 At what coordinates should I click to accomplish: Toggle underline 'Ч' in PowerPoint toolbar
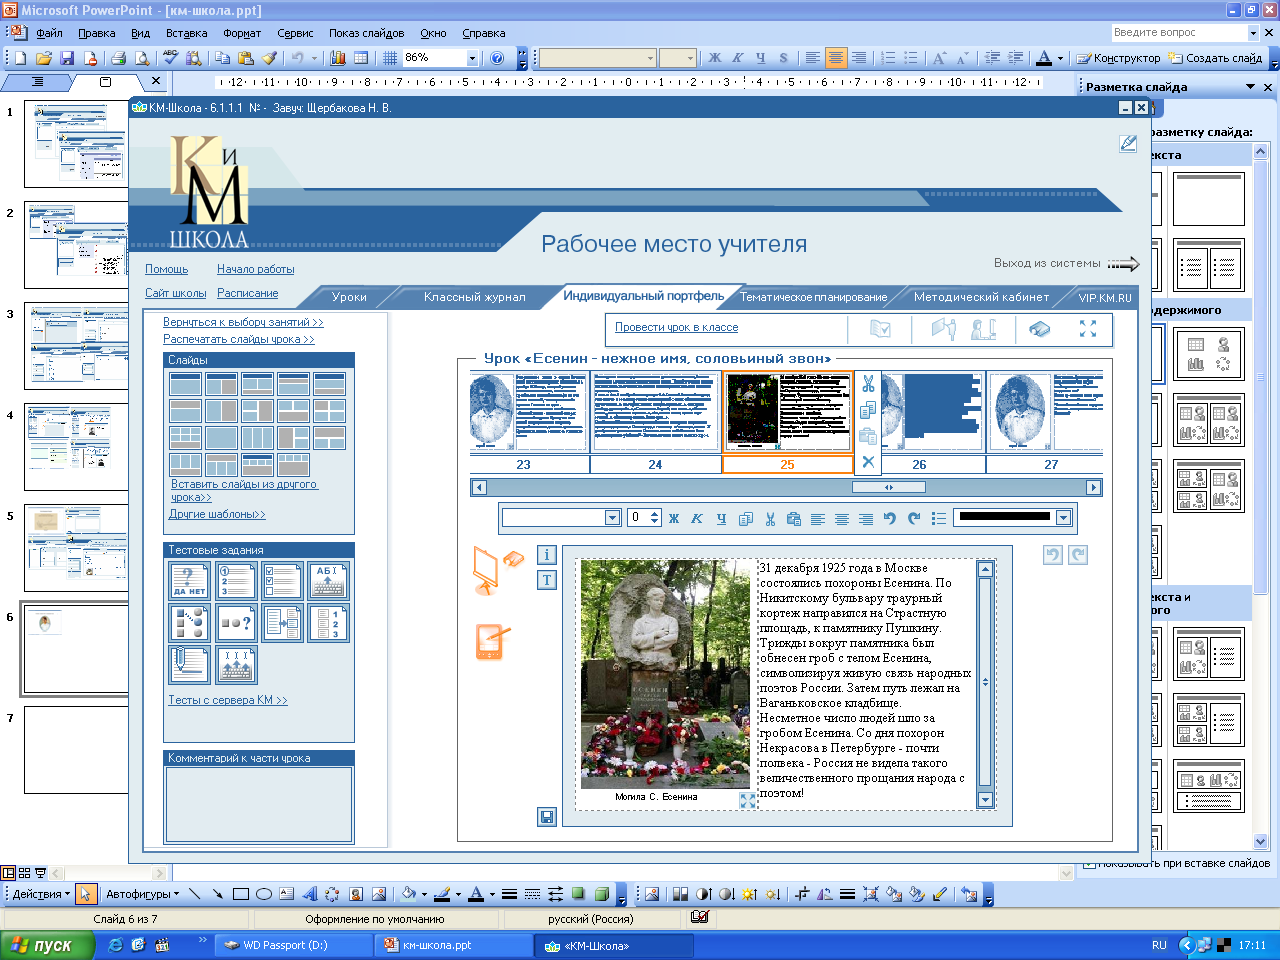(x=760, y=58)
